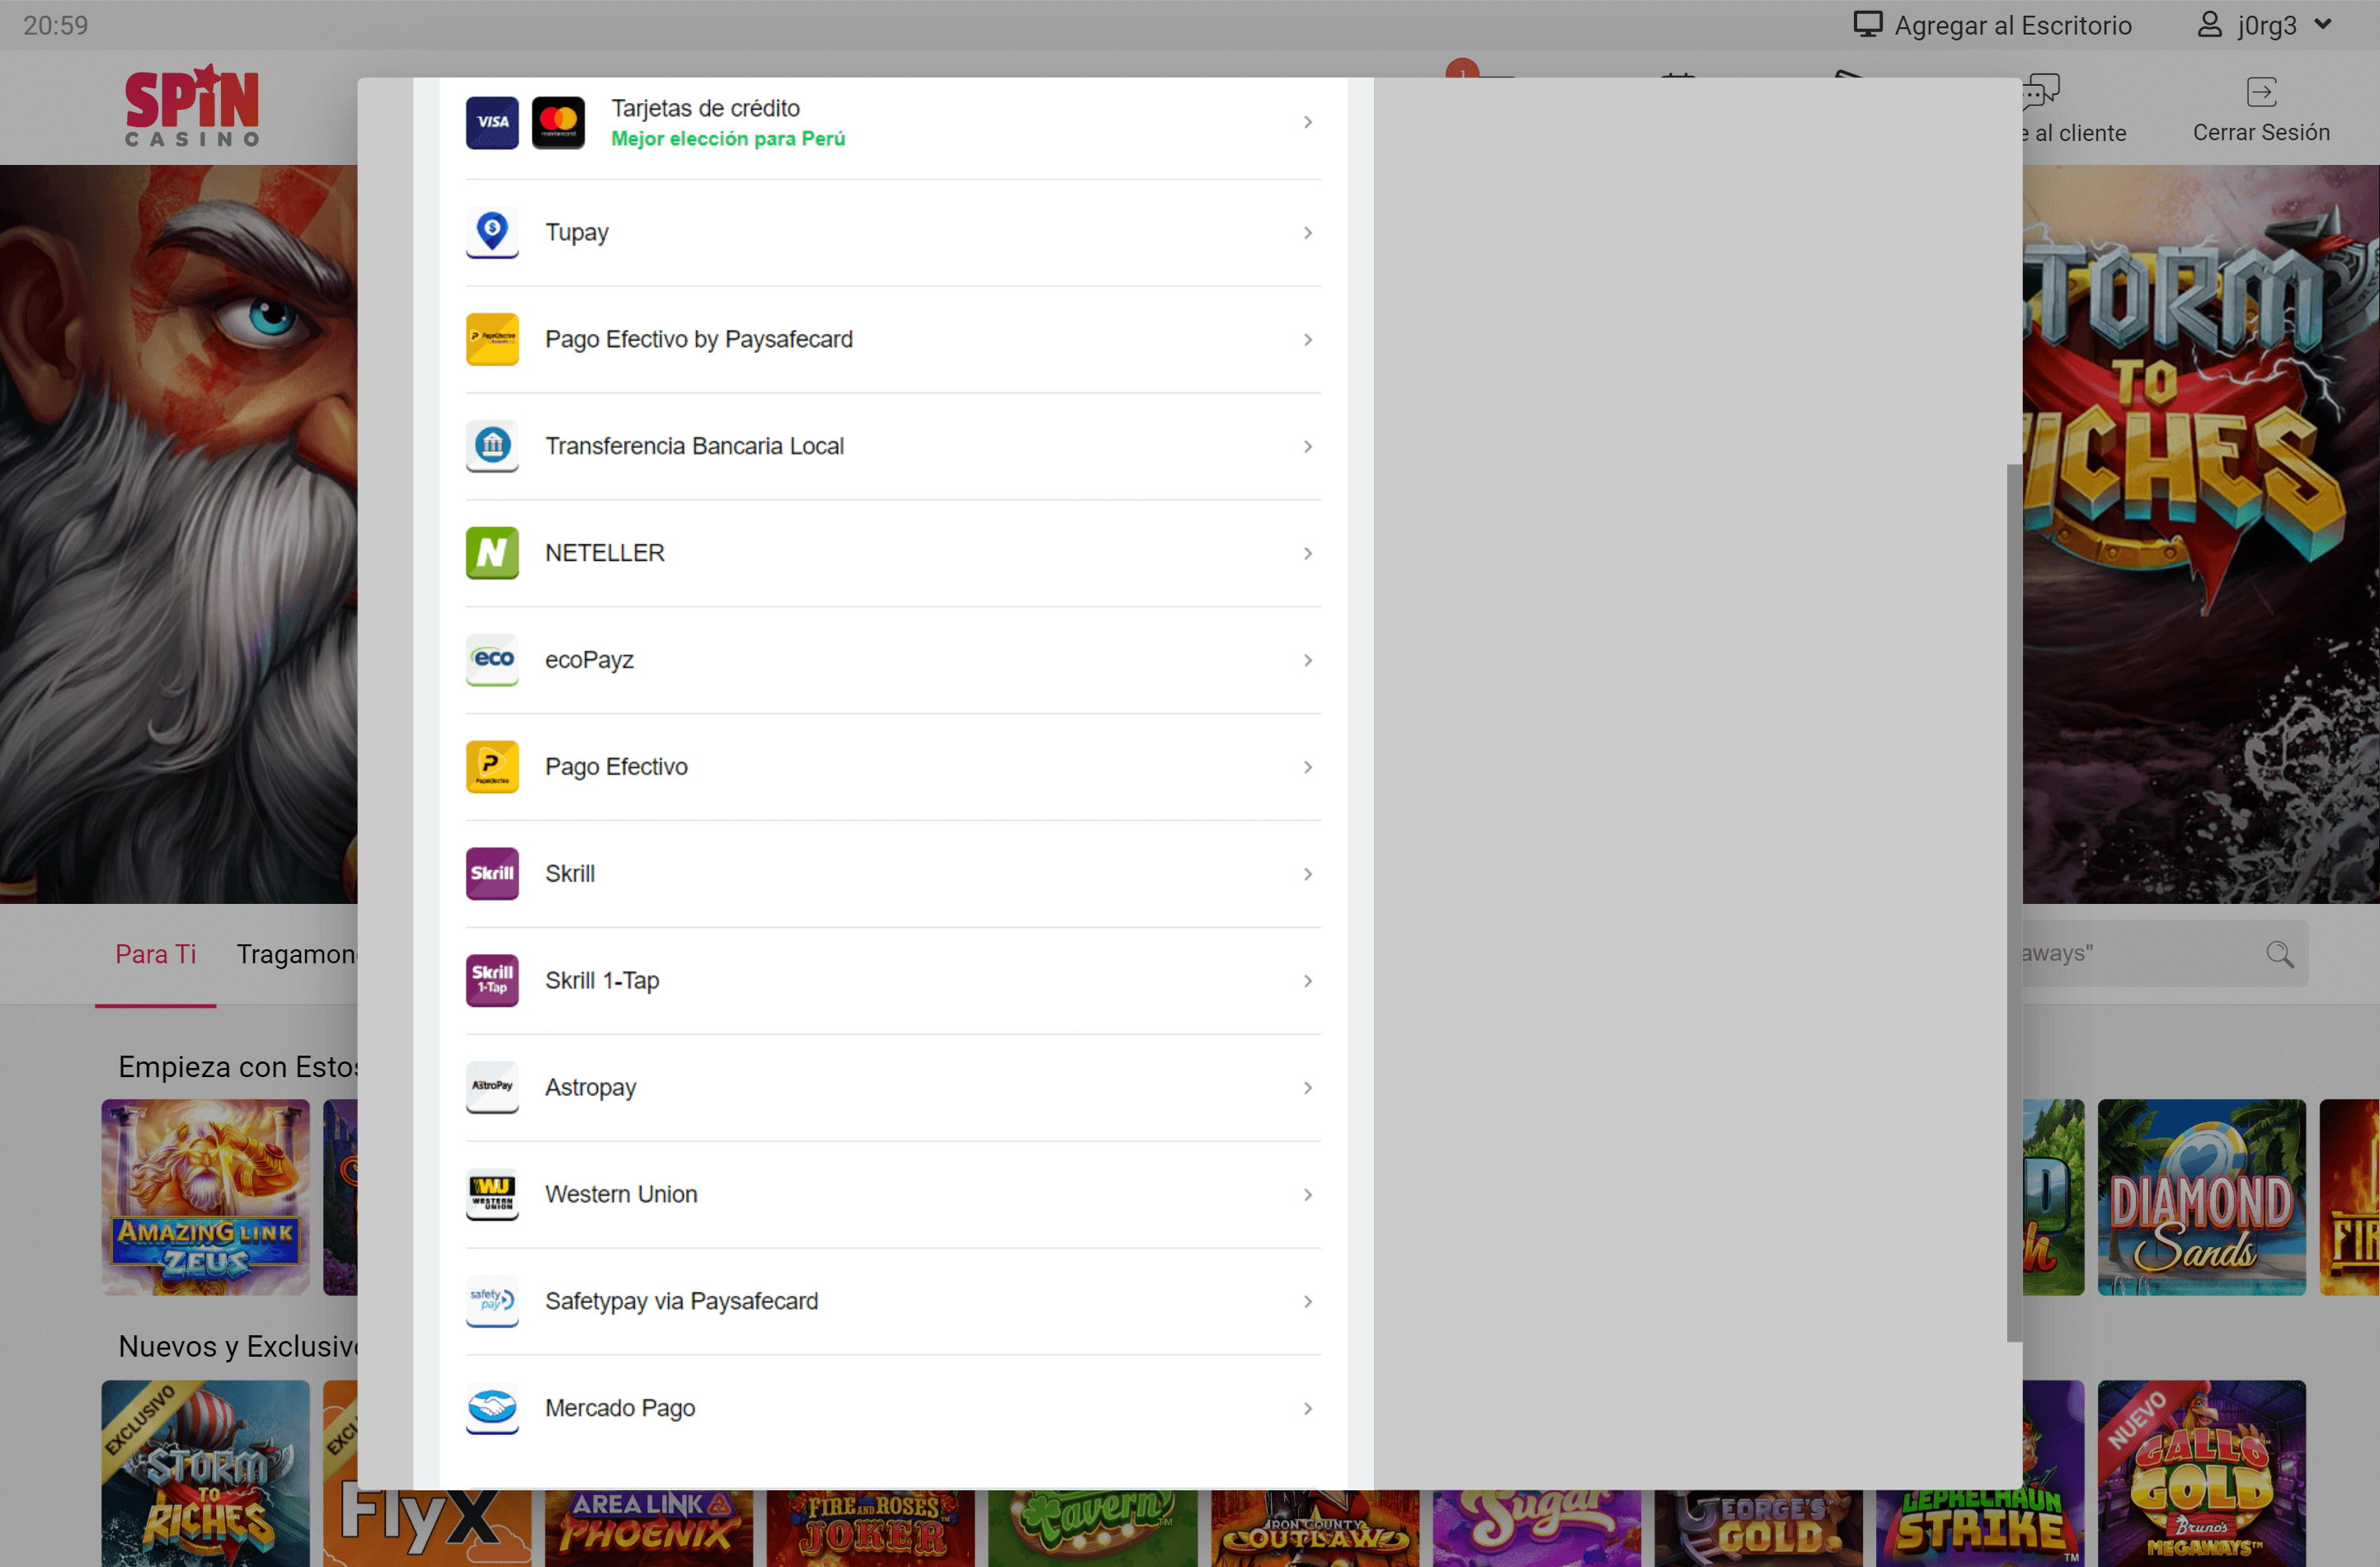Image resolution: width=2380 pixels, height=1567 pixels.
Task: Open the Amazing Link Zeus game thumbnail
Action: pyautogui.click(x=205, y=1197)
